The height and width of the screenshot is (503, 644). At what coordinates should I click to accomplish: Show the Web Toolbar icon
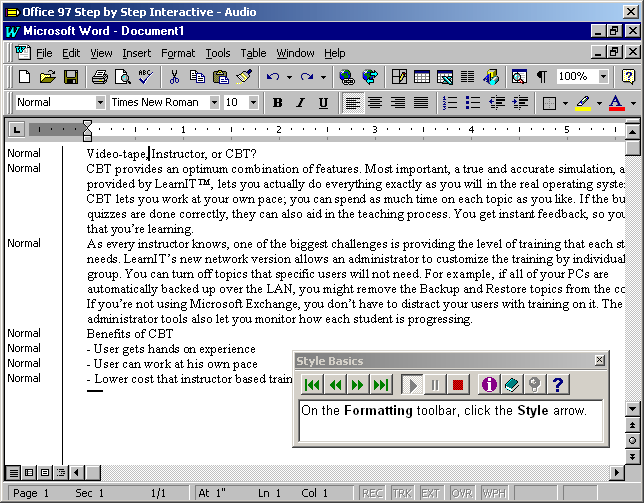[370, 77]
